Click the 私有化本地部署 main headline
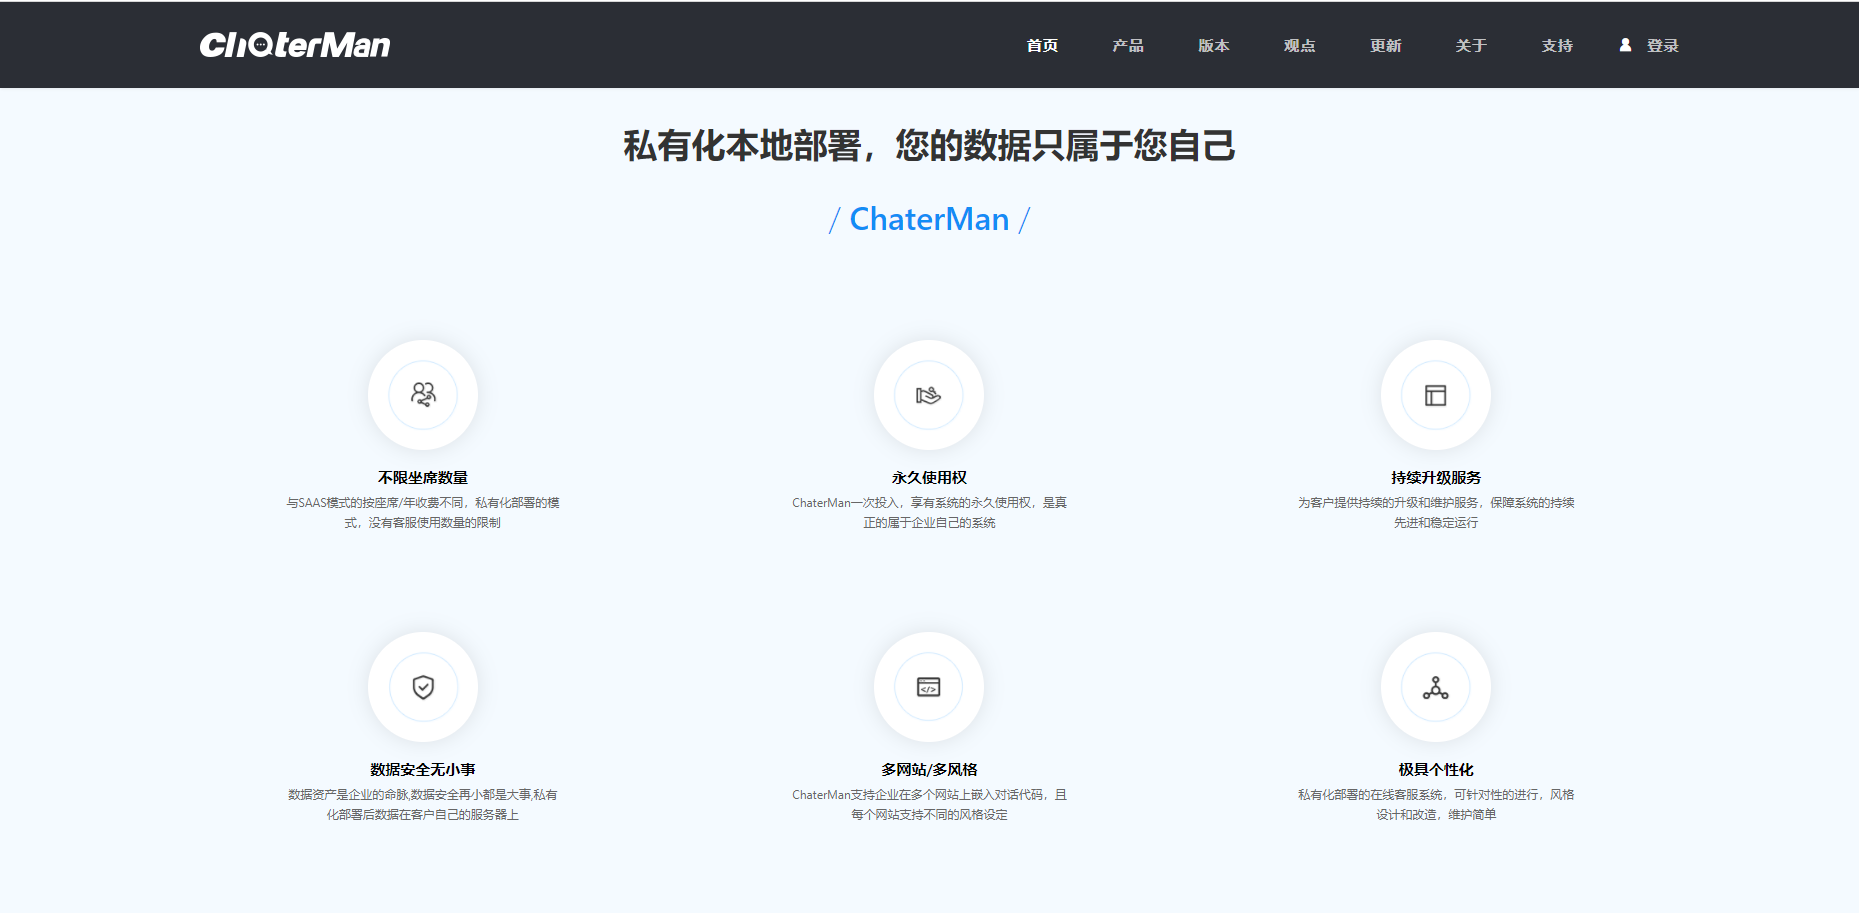 click(929, 146)
